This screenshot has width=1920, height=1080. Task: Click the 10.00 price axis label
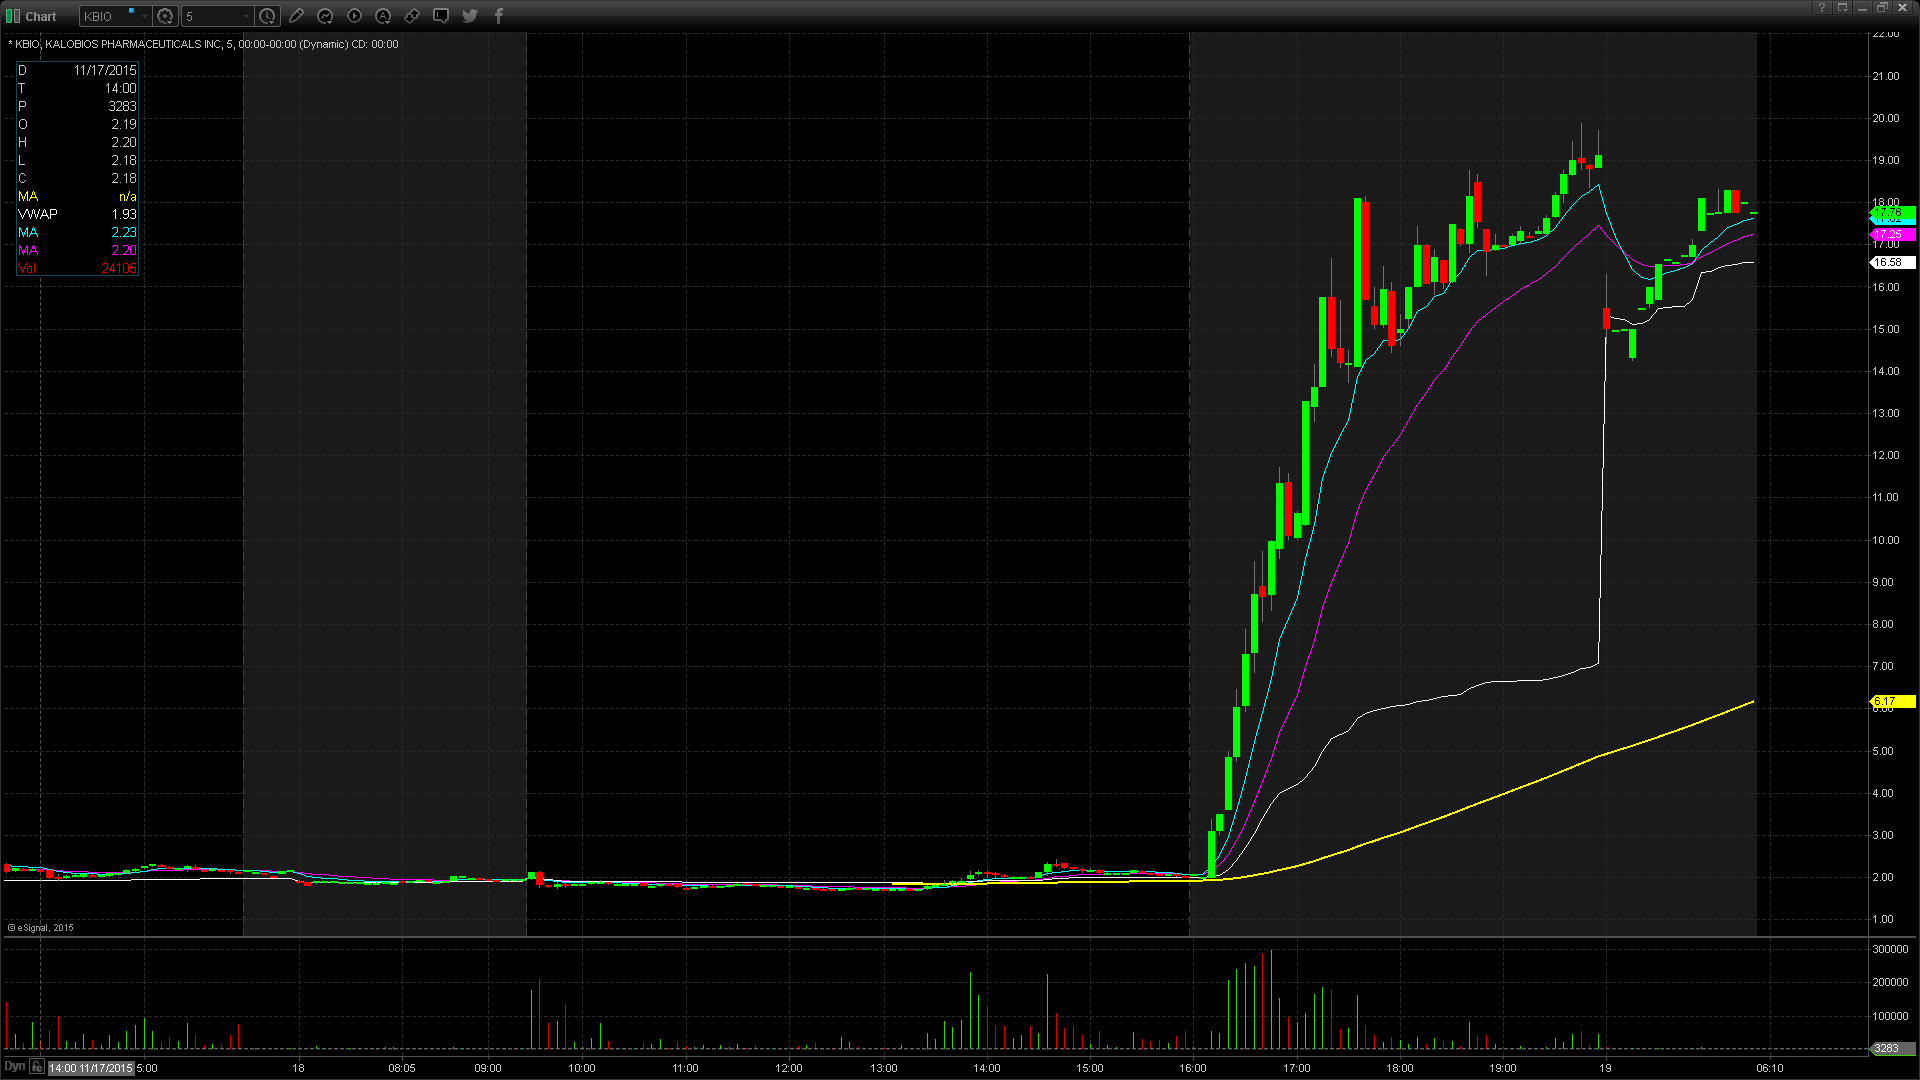pyautogui.click(x=1886, y=540)
